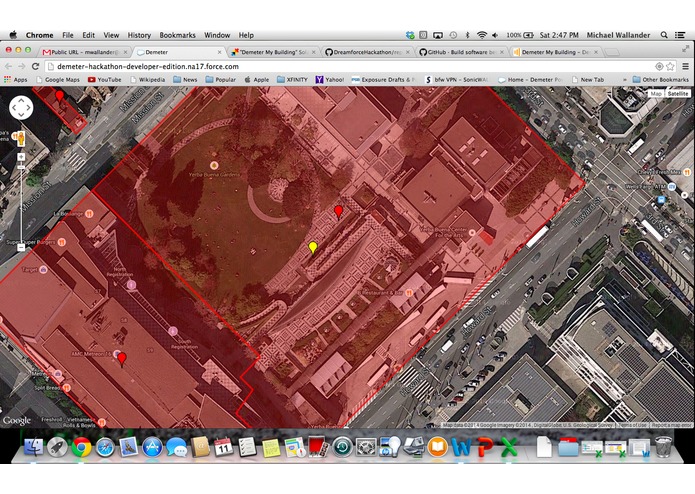
Task: Open Microsoft Word from the Dock
Action: click(x=461, y=447)
